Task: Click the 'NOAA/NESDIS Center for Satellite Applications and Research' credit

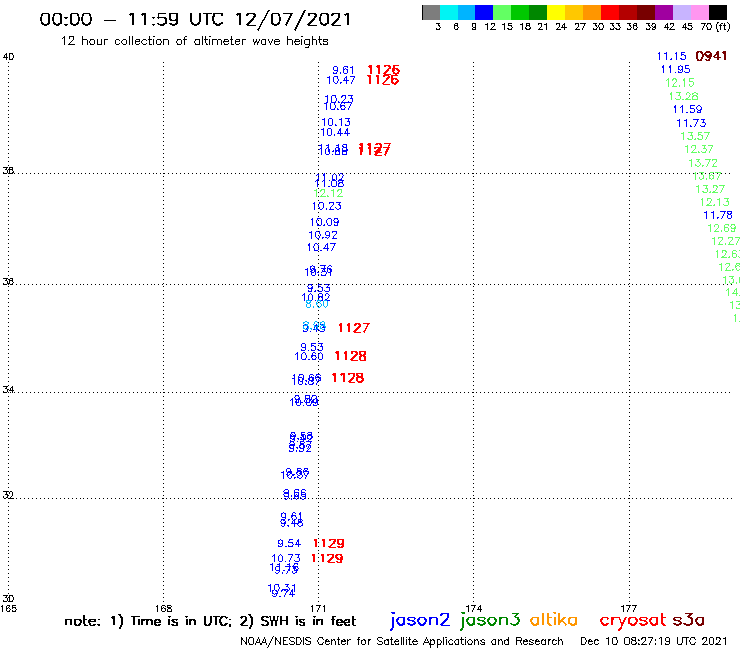Action: (x=402, y=642)
